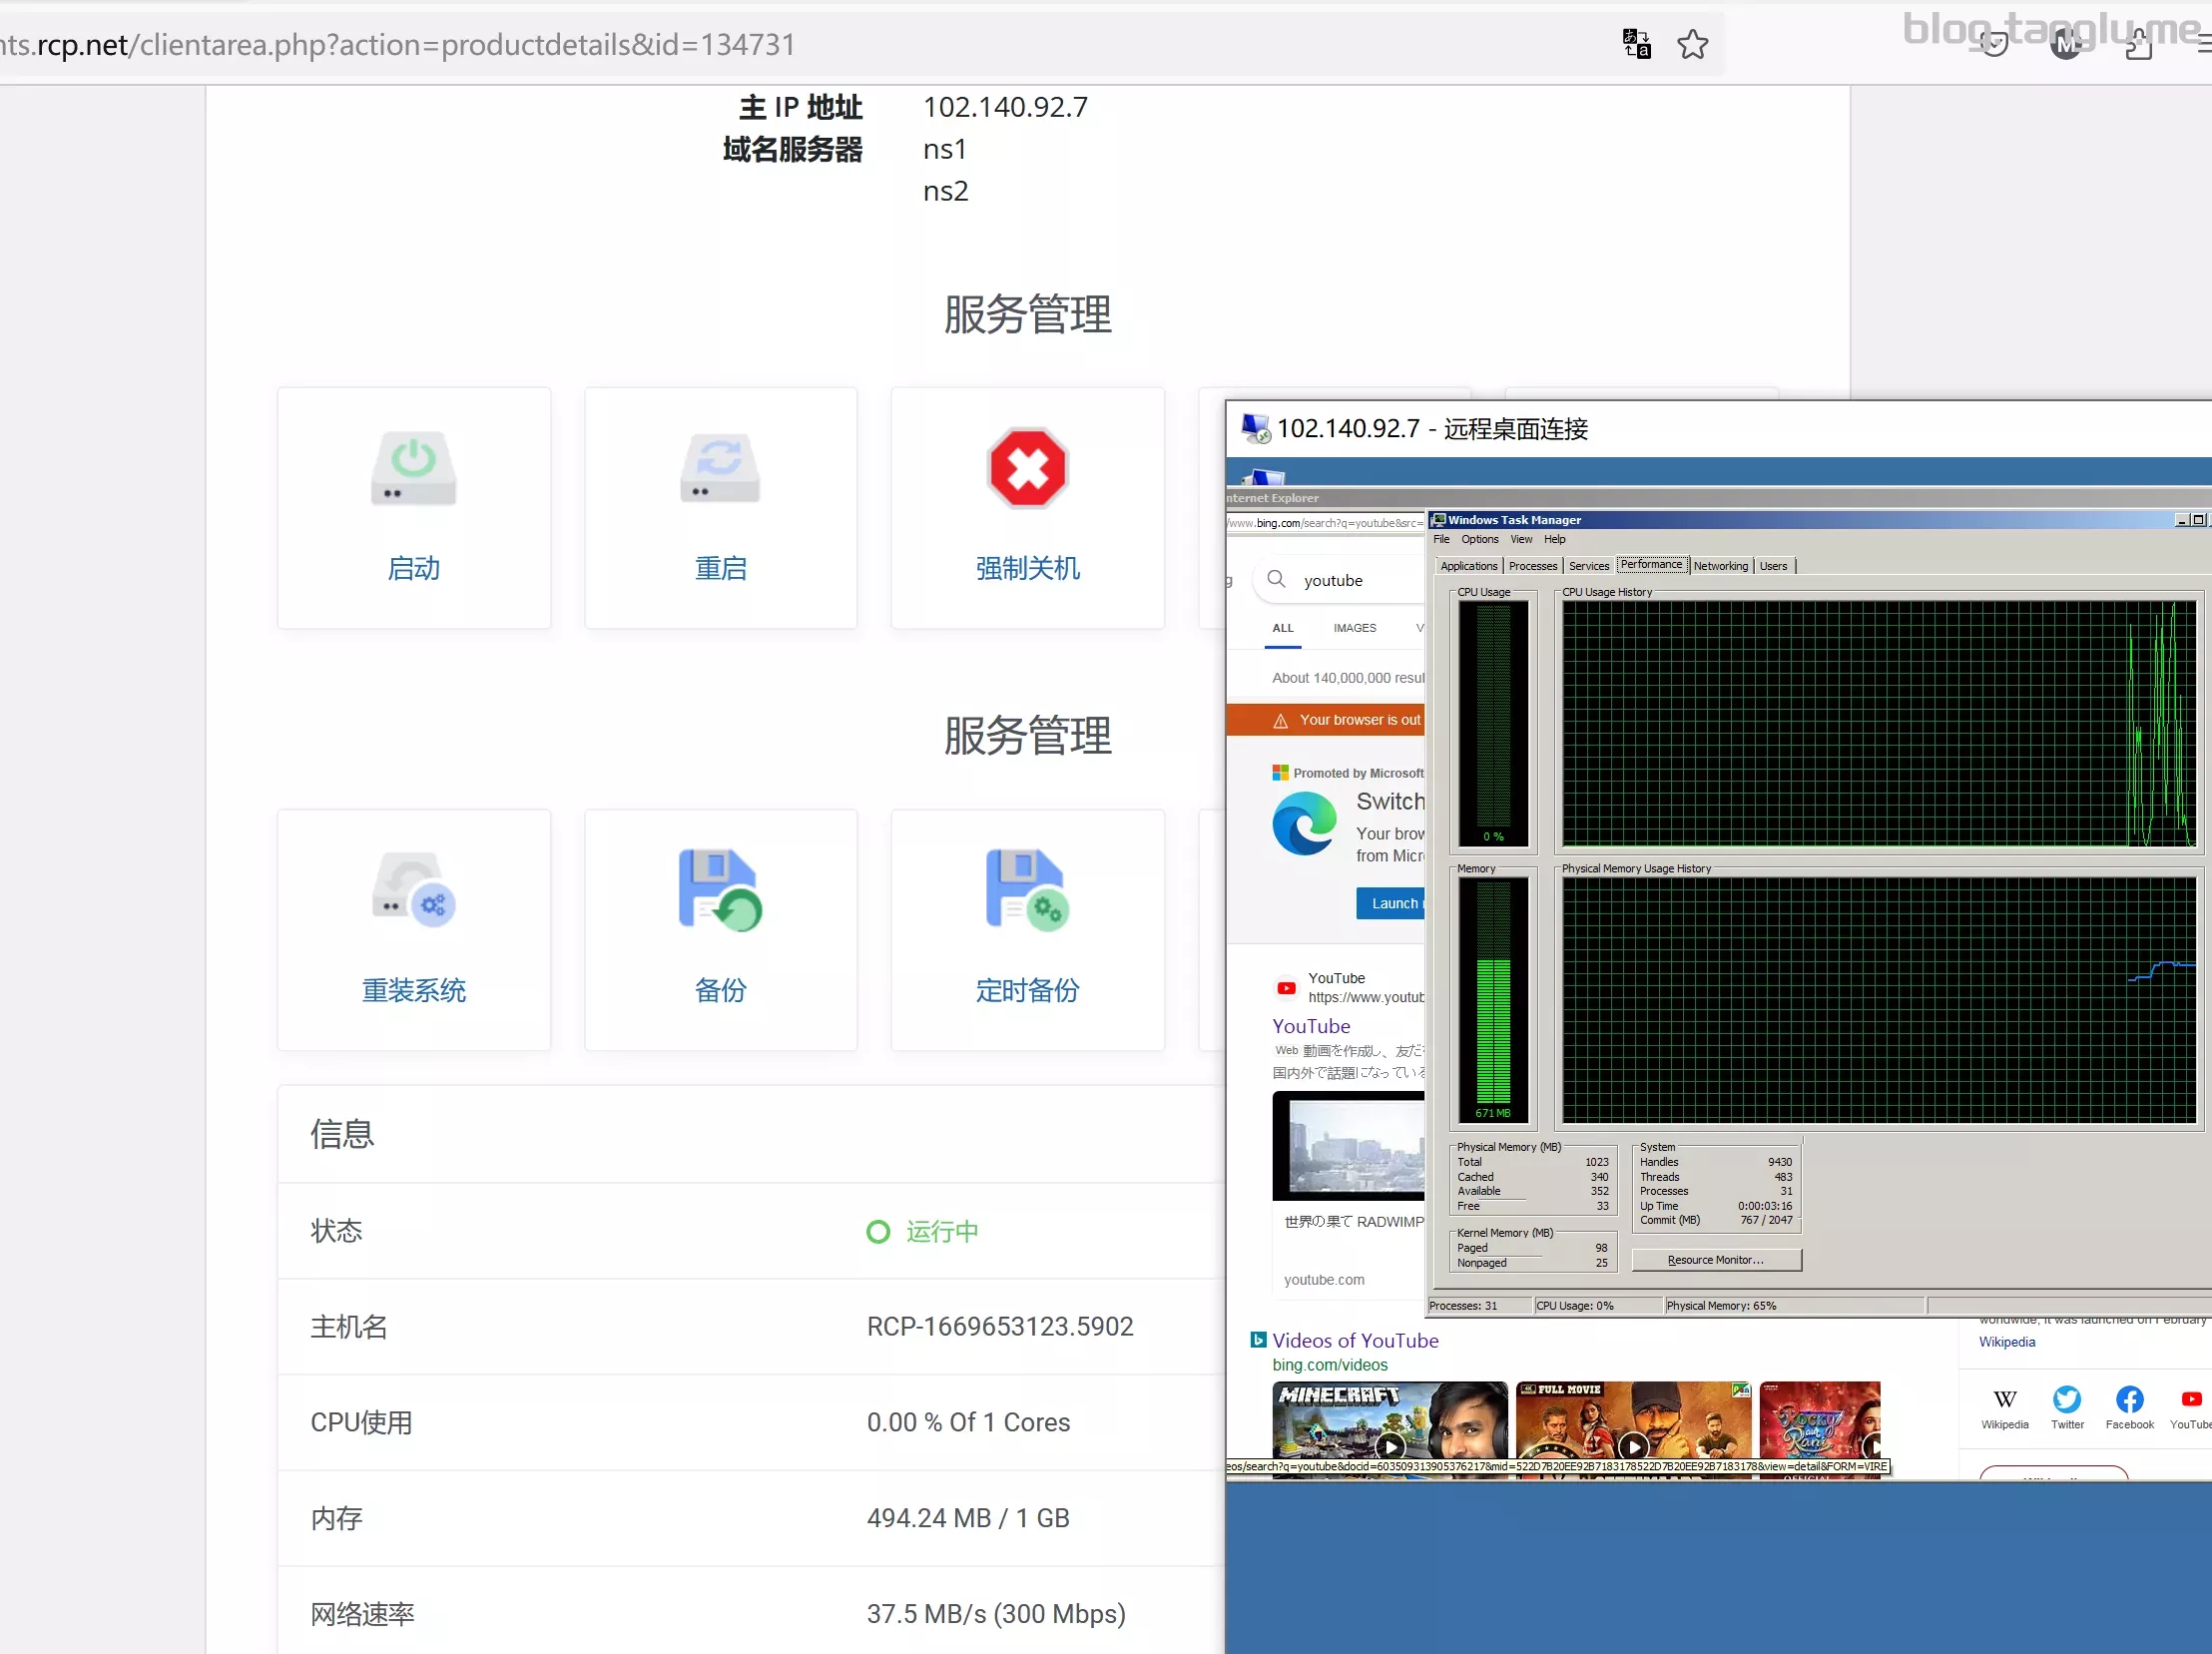Image resolution: width=2212 pixels, height=1654 pixels.
Task: Open the 定时备份 scheduled backup icon
Action: 1027,890
